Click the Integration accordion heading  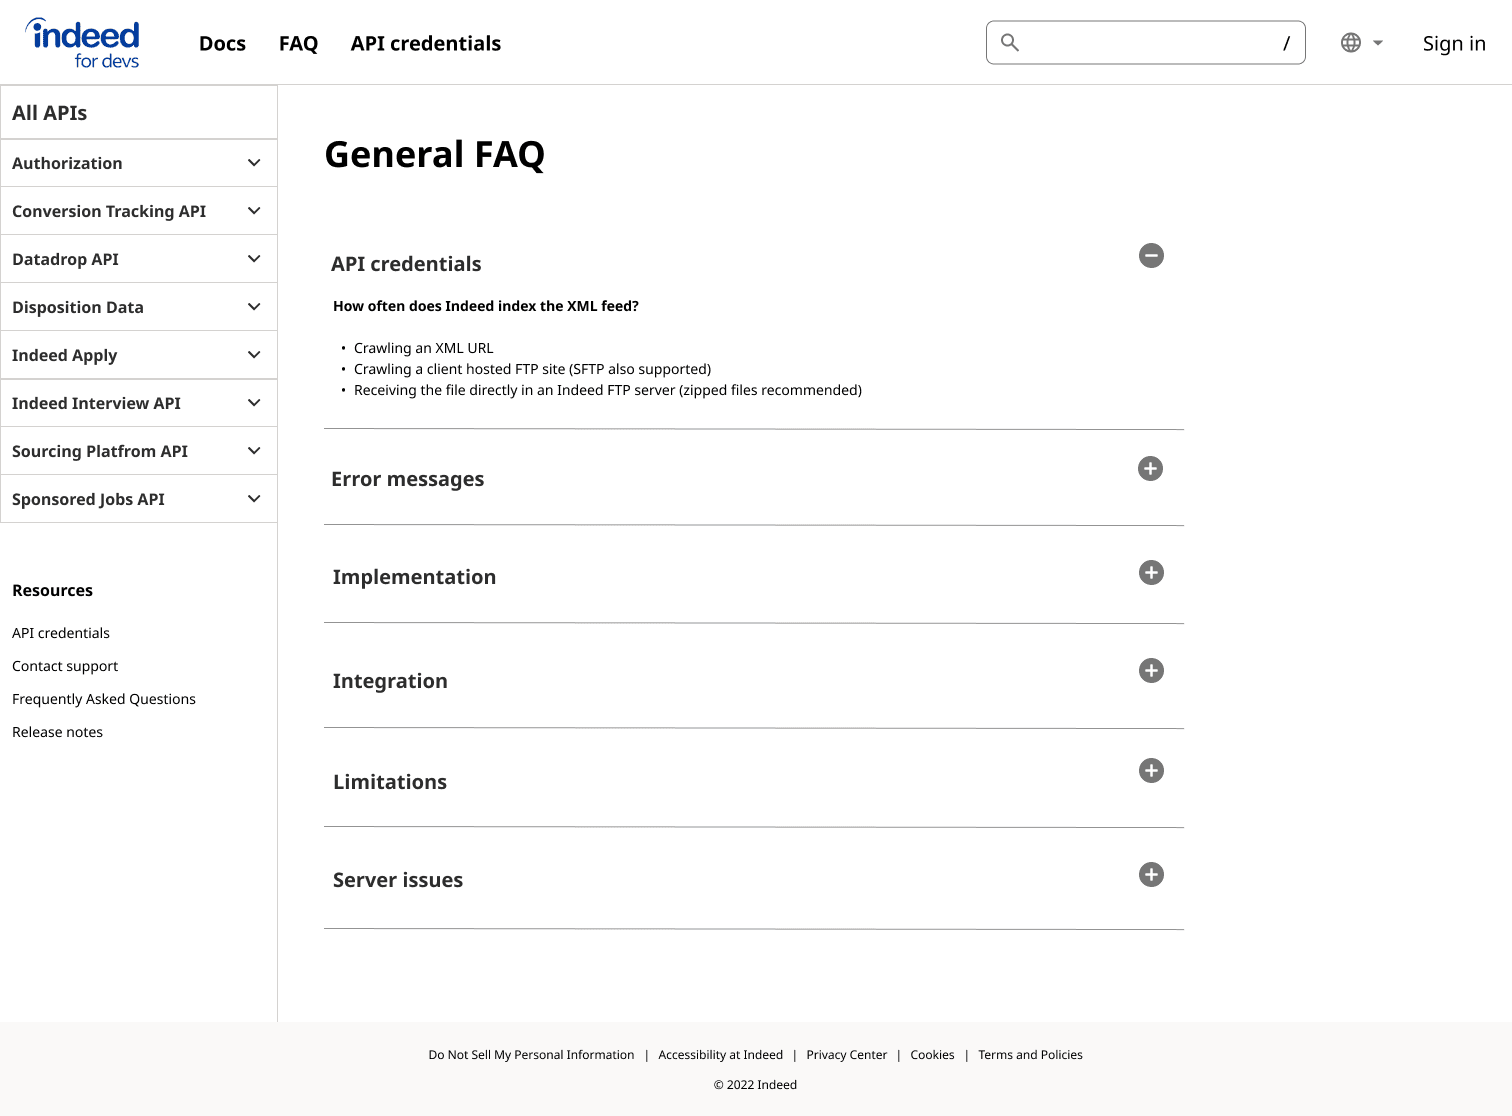point(390,681)
